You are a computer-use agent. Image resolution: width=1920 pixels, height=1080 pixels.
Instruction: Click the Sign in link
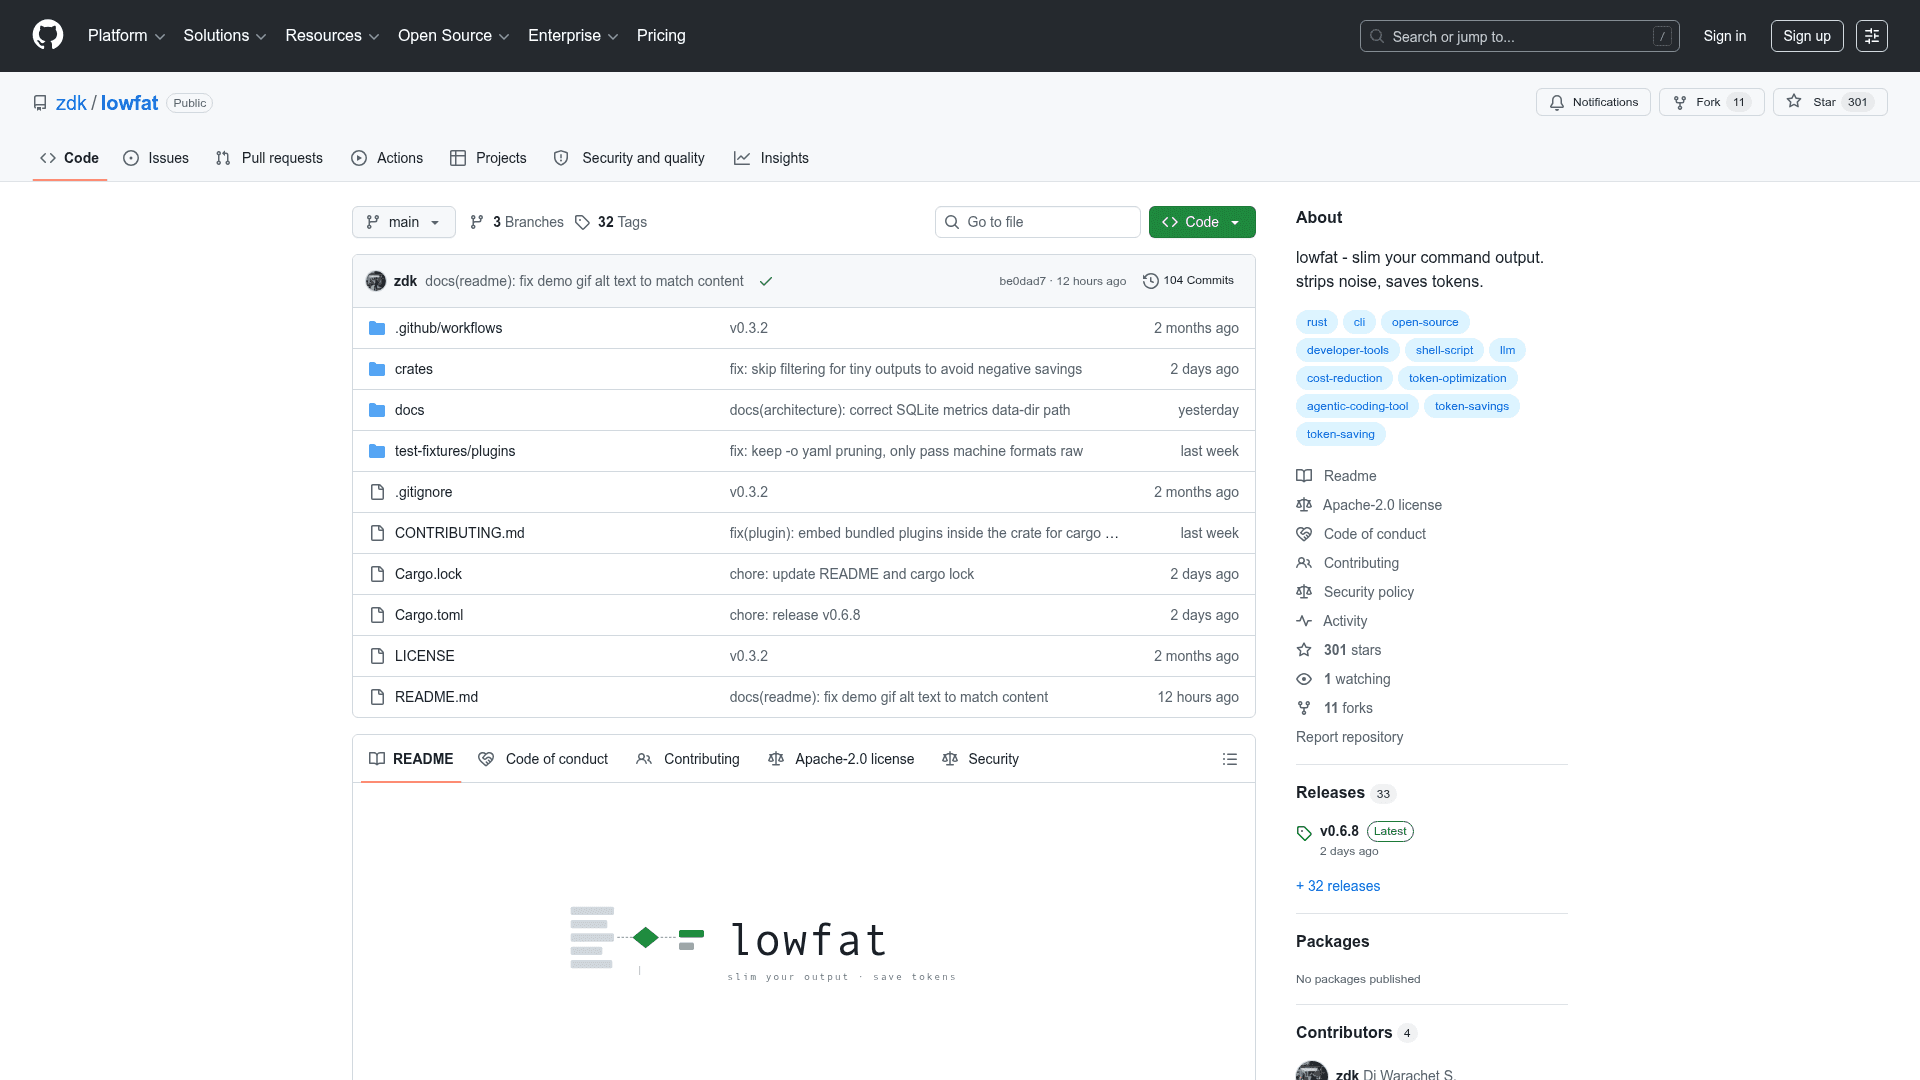(x=1725, y=36)
